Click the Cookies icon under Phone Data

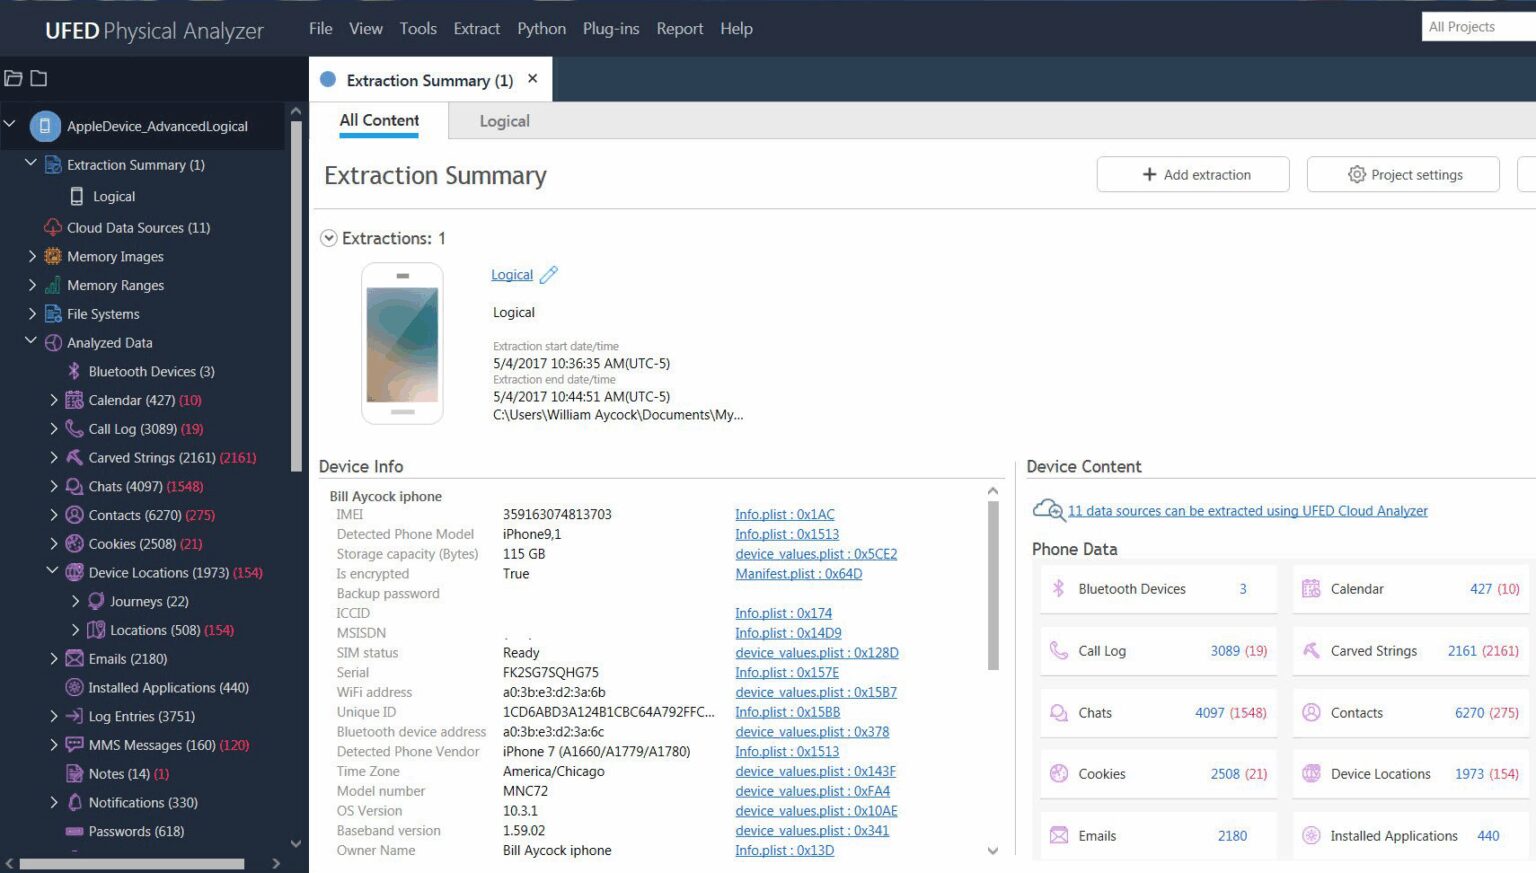1058,774
